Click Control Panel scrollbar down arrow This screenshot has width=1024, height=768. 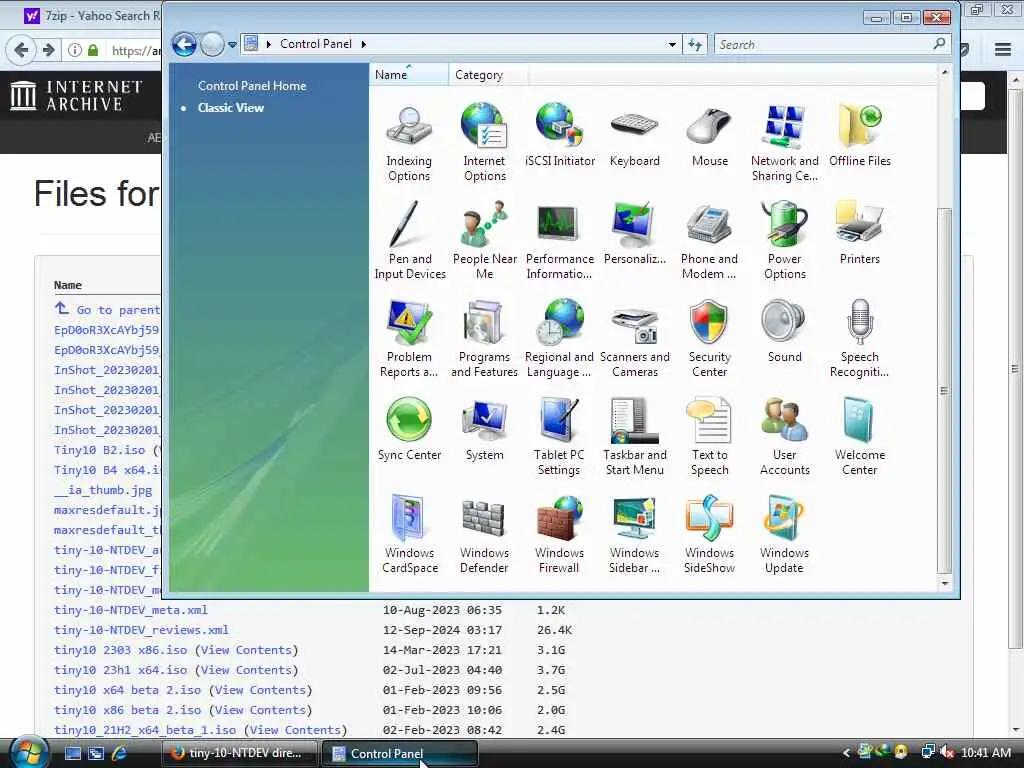[944, 582]
